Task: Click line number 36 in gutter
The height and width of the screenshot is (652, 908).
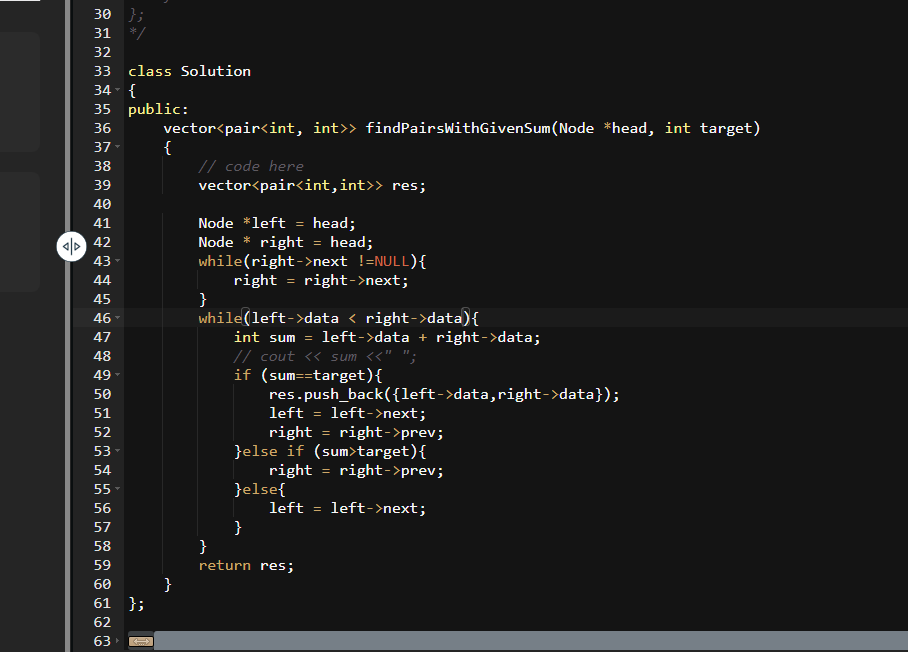Action: pos(102,128)
